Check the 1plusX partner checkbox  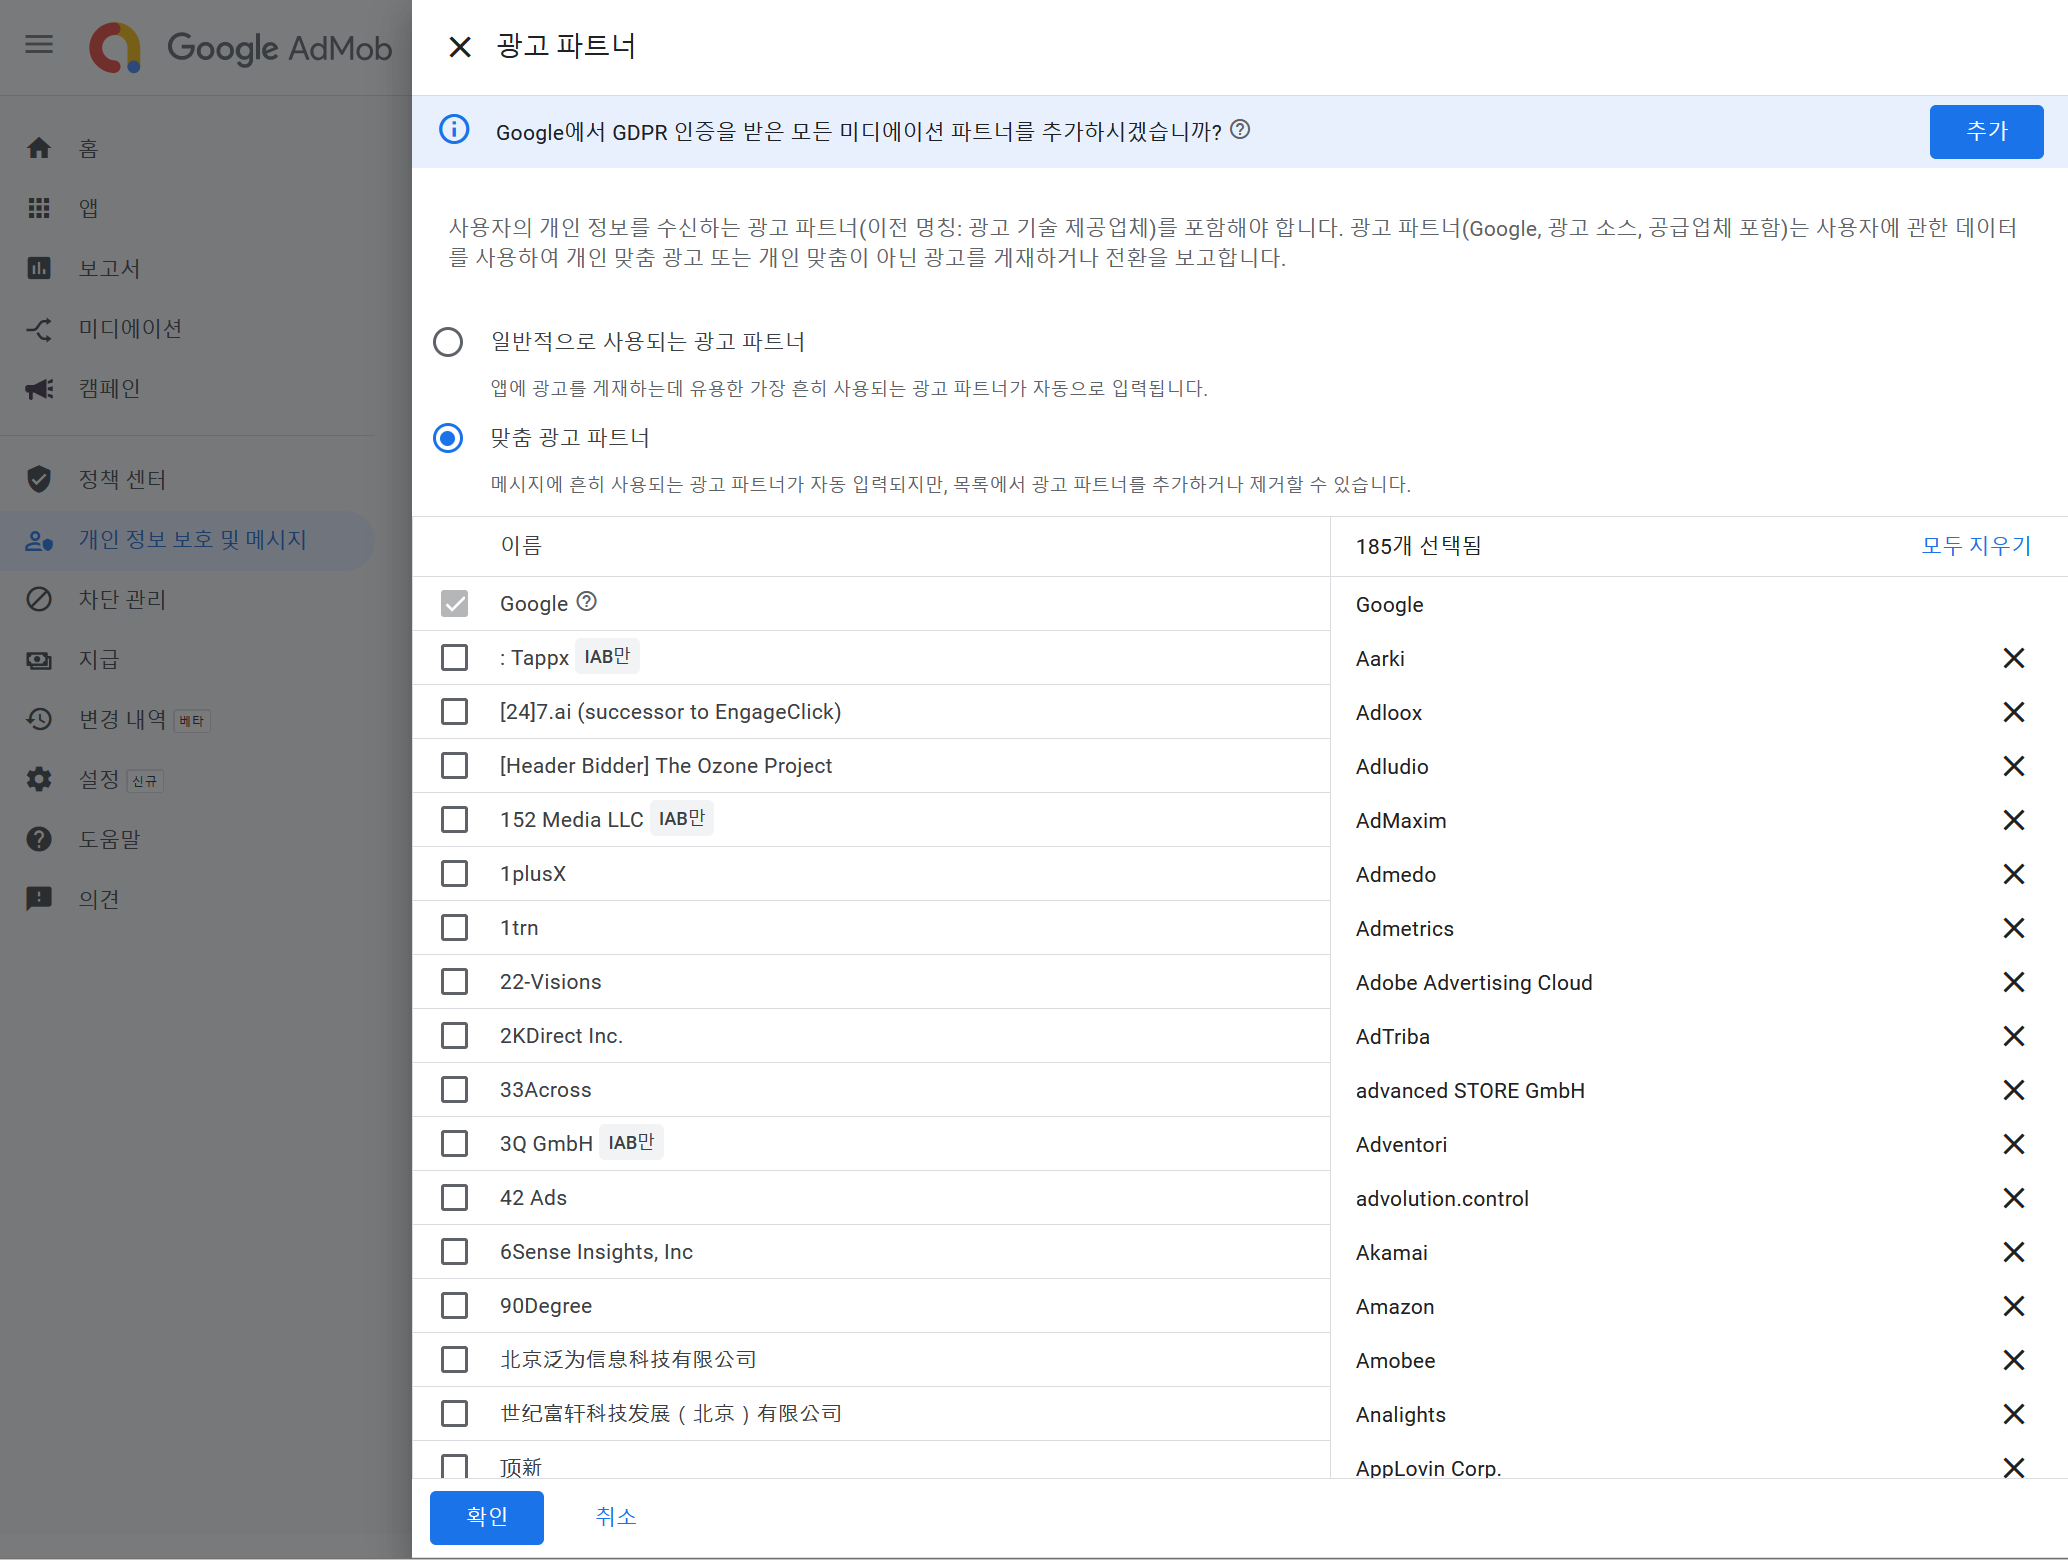[x=455, y=873]
